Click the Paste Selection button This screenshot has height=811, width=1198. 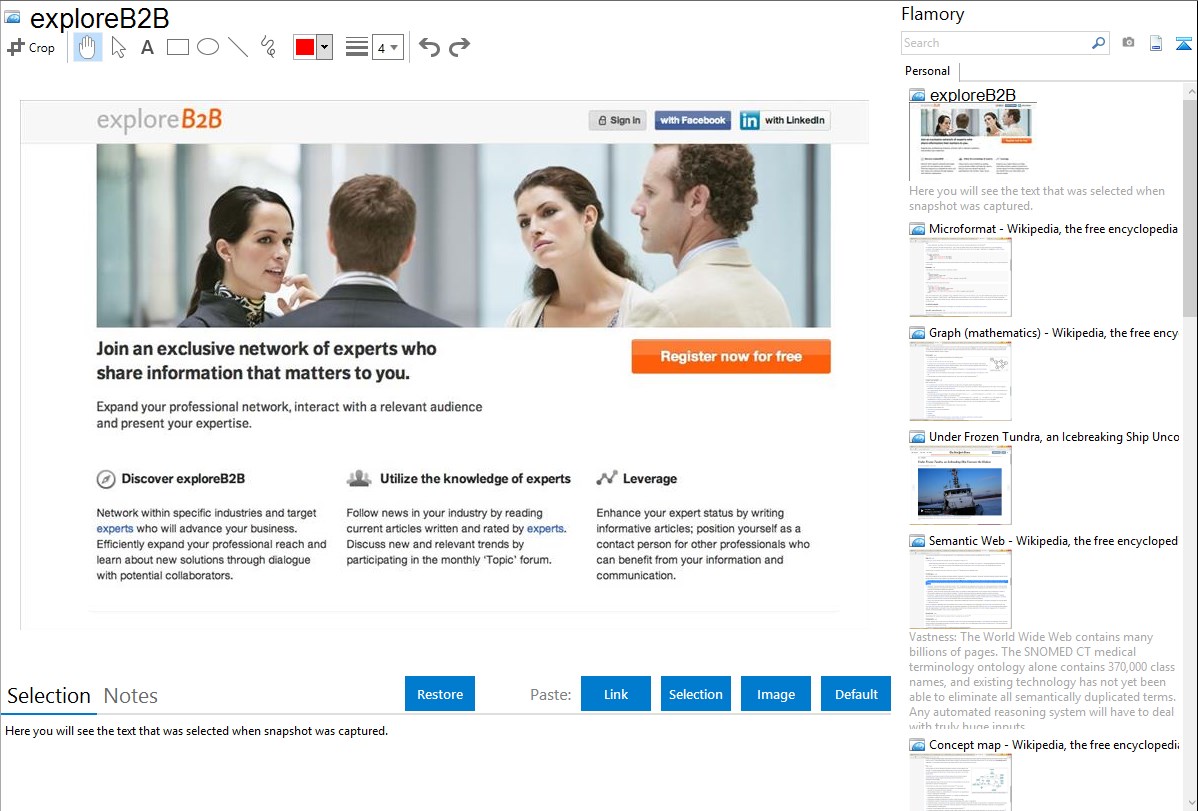click(x=696, y=694)
